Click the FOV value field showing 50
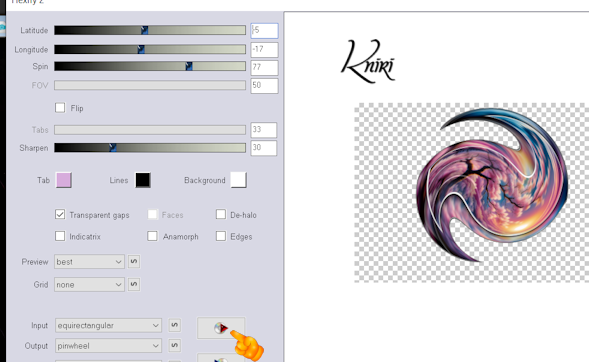 tap(264, 85)
